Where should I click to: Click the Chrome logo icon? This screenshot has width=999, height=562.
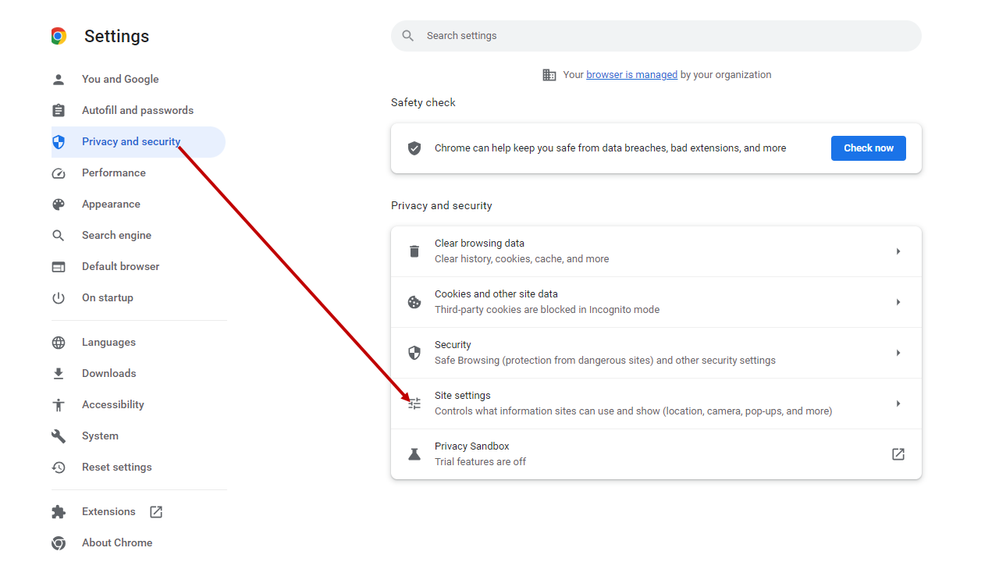coord(59,36)
